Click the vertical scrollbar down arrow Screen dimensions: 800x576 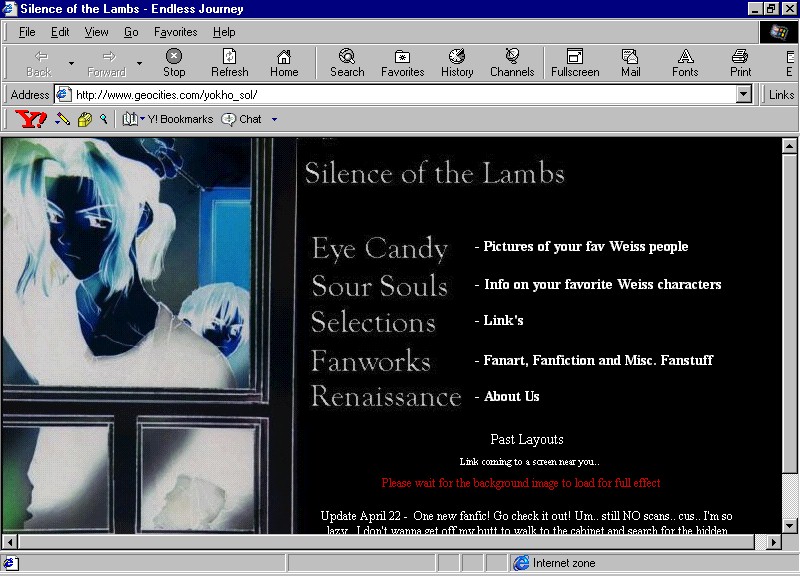click(x=789, y=526)
